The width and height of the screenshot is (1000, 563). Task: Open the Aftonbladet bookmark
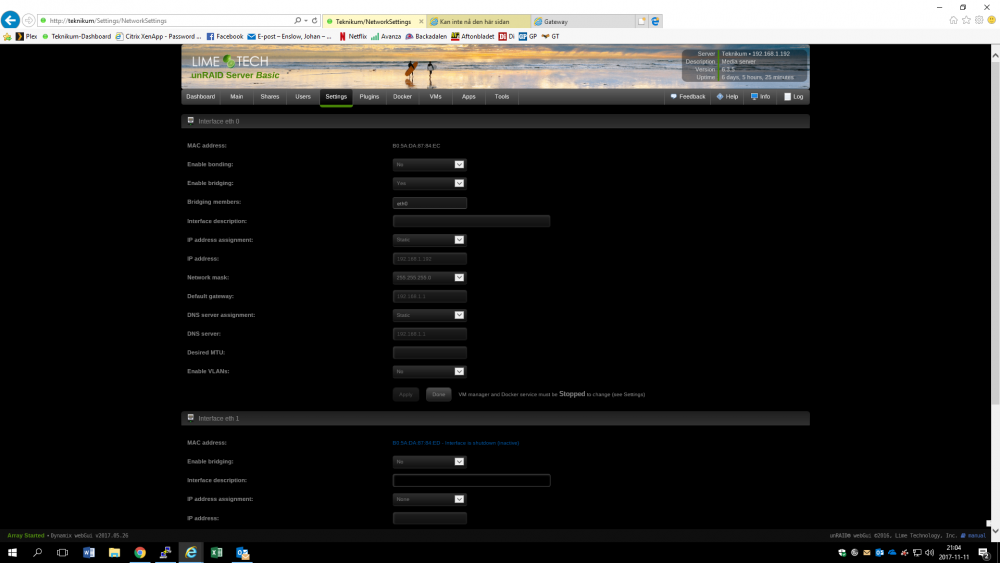click(473, 36)
